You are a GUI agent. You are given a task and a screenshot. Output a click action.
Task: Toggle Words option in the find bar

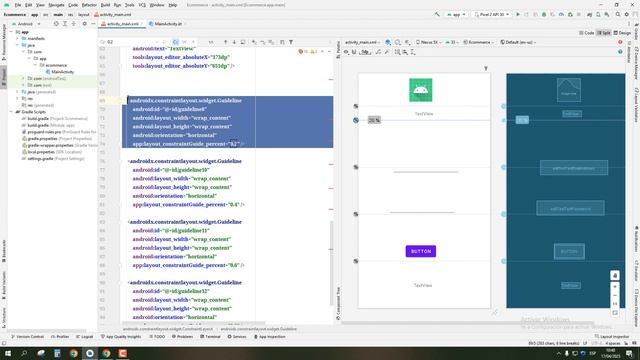pyautogui.click(x=184, y=42)
